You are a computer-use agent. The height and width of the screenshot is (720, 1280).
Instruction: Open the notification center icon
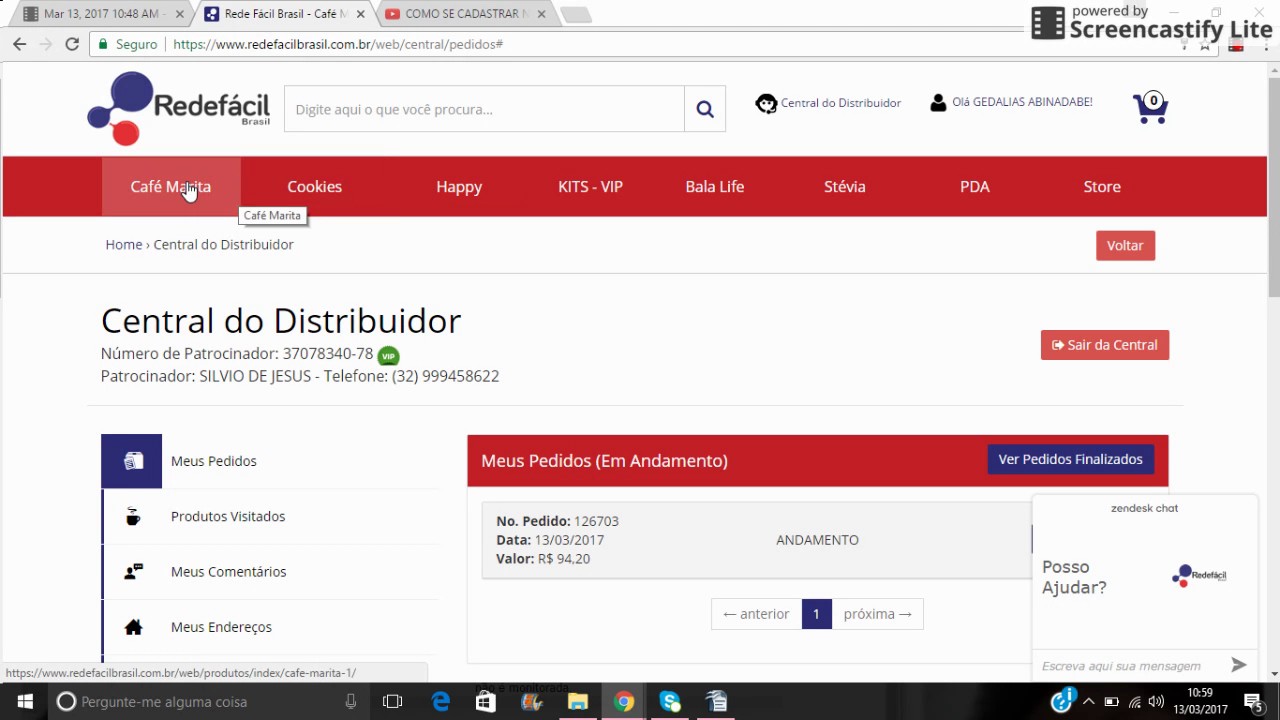pyautogui.click(x=1252, y=701)
